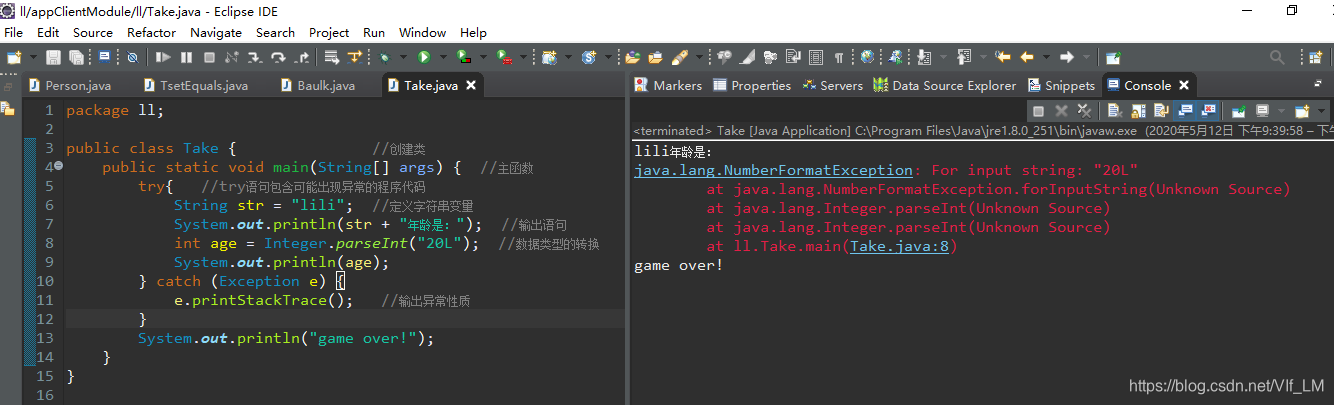This screenshot has height=405, width=1334.
Task: Close the Console view tab
Action: pos(1184,86)
